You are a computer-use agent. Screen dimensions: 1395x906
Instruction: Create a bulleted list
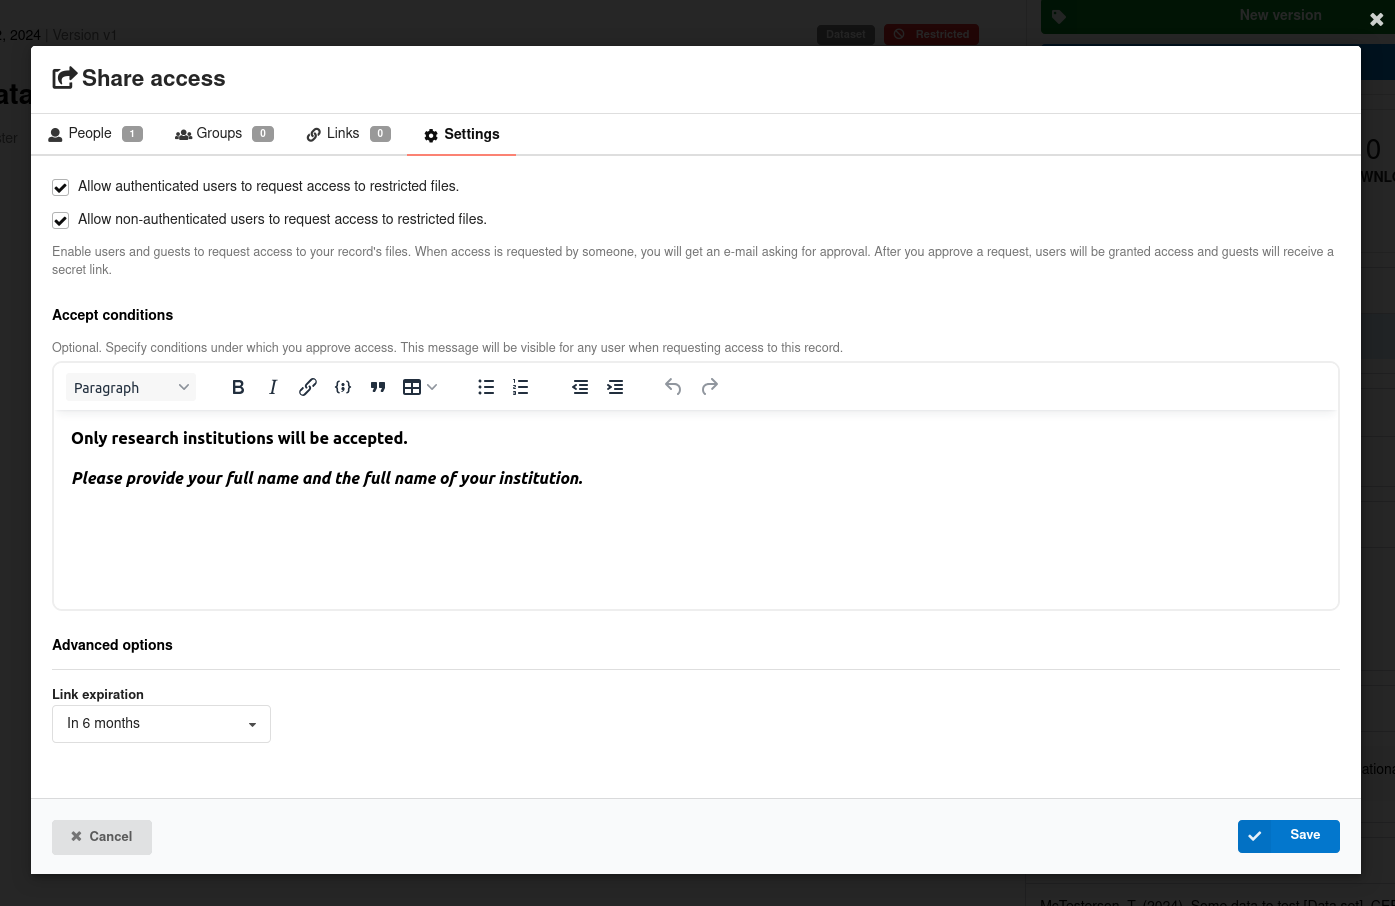[x=486, y=388]
